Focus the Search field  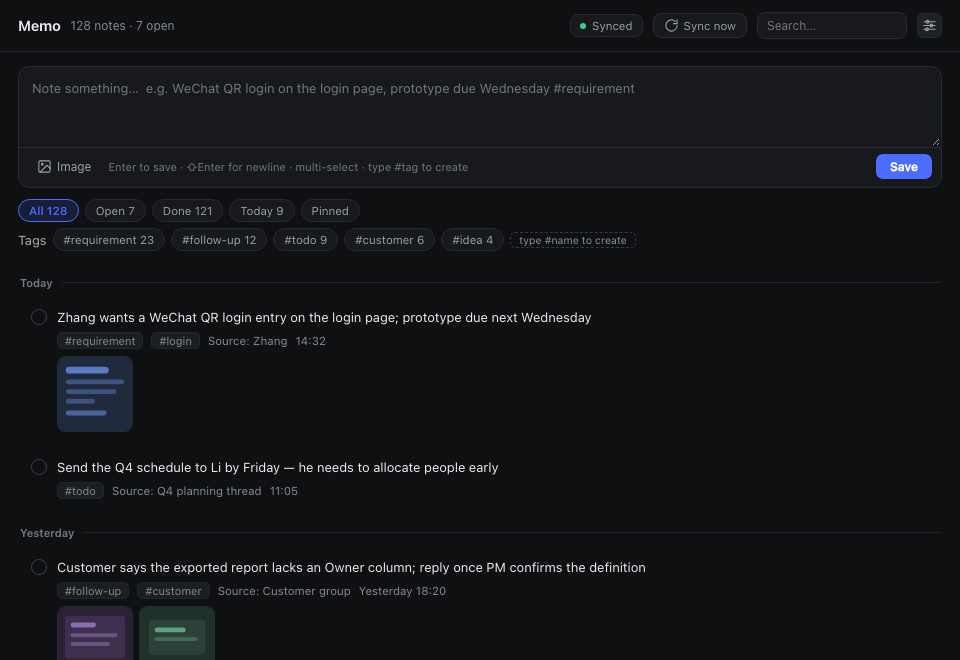pyautogui.click(x=831, y=26)
